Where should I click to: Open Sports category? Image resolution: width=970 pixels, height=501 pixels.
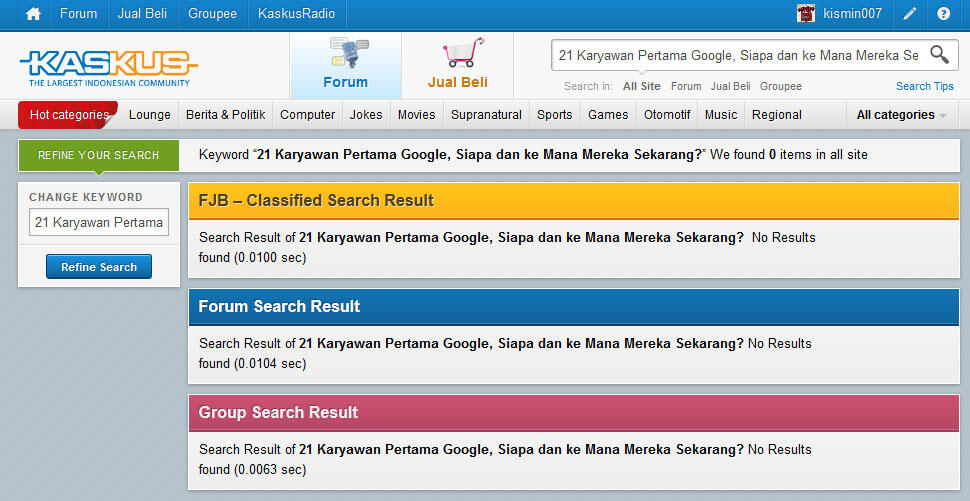[554, 115]
